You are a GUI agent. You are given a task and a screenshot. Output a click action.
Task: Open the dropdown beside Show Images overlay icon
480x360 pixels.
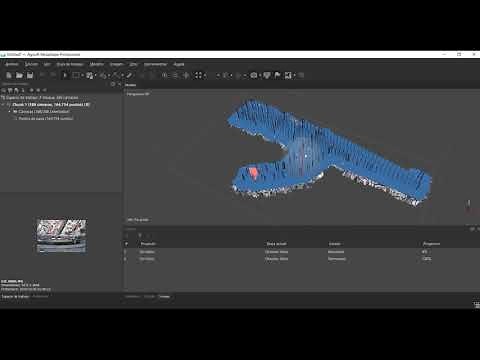pyautogui.click(x=294, y=76)
